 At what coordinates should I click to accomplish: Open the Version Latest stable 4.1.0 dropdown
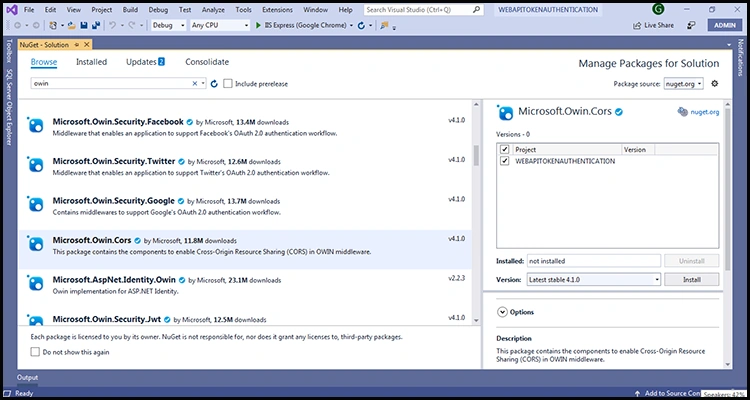pyautogui.click(x=594, y=279)
